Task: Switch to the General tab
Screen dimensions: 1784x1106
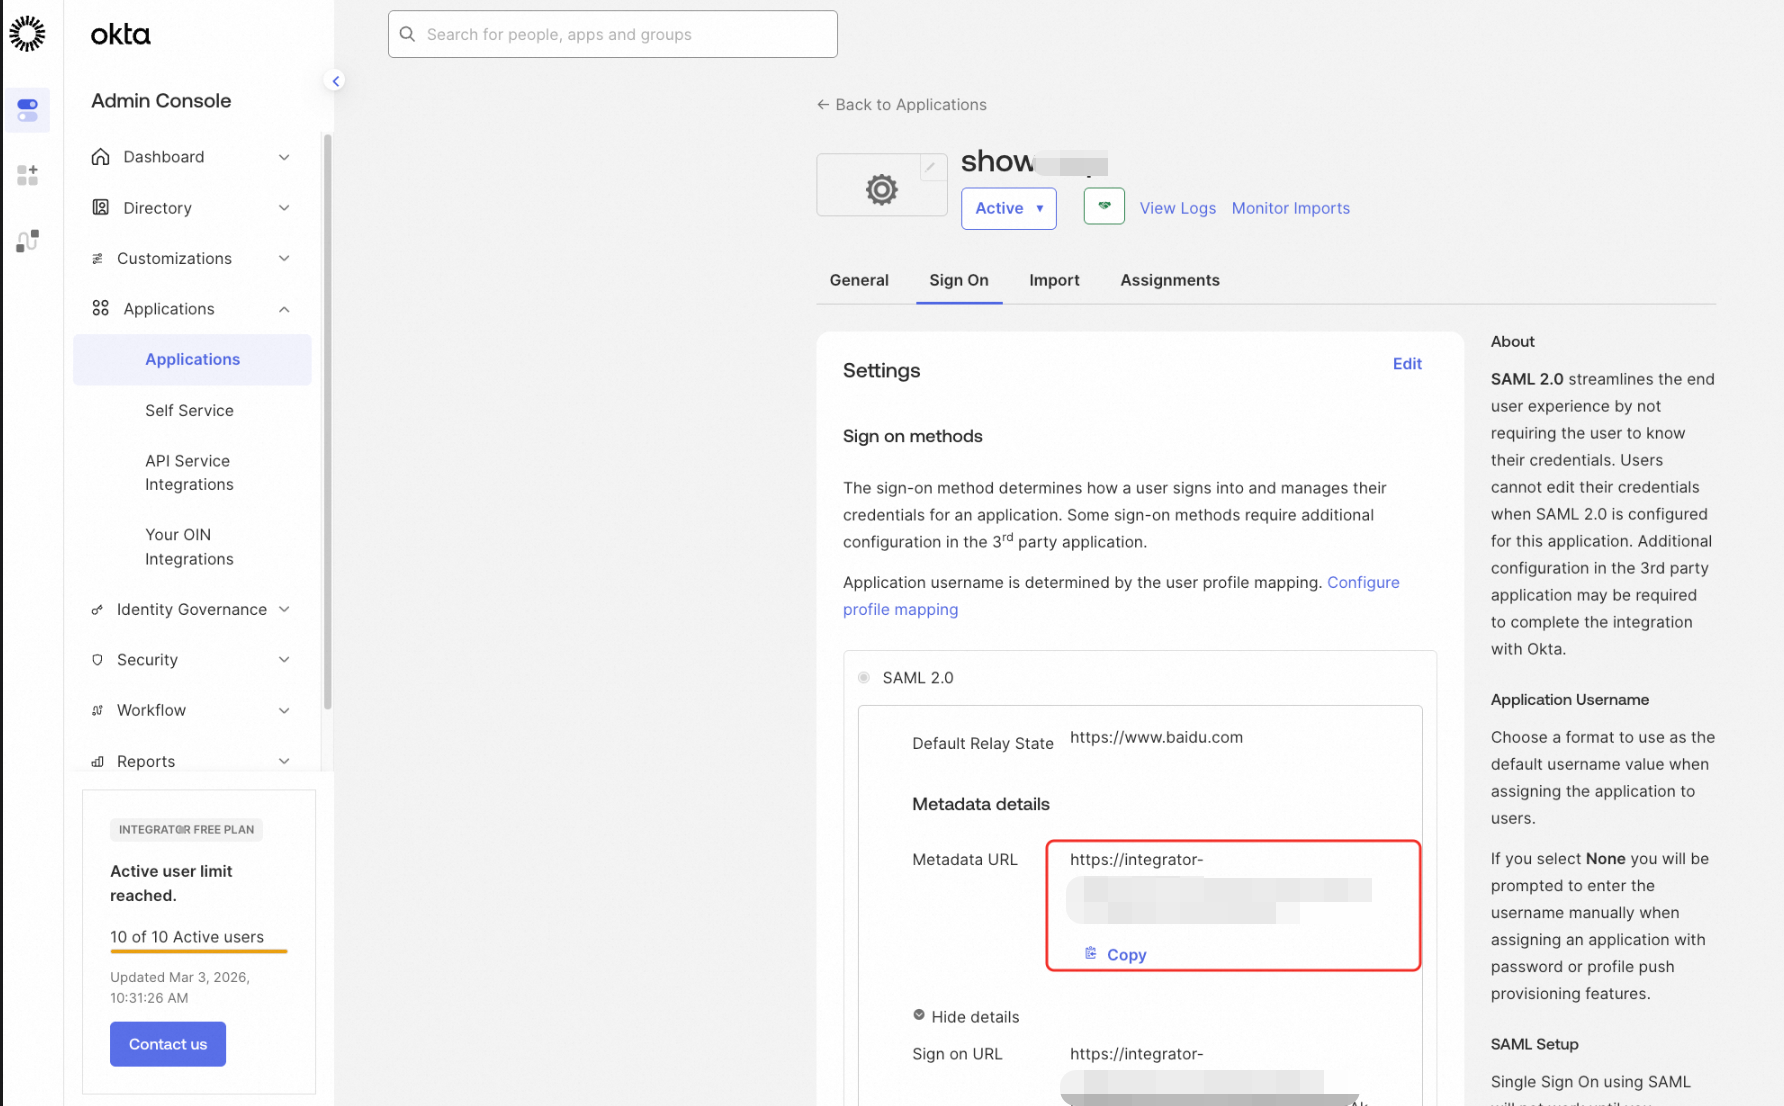Action: coord(859,280)
